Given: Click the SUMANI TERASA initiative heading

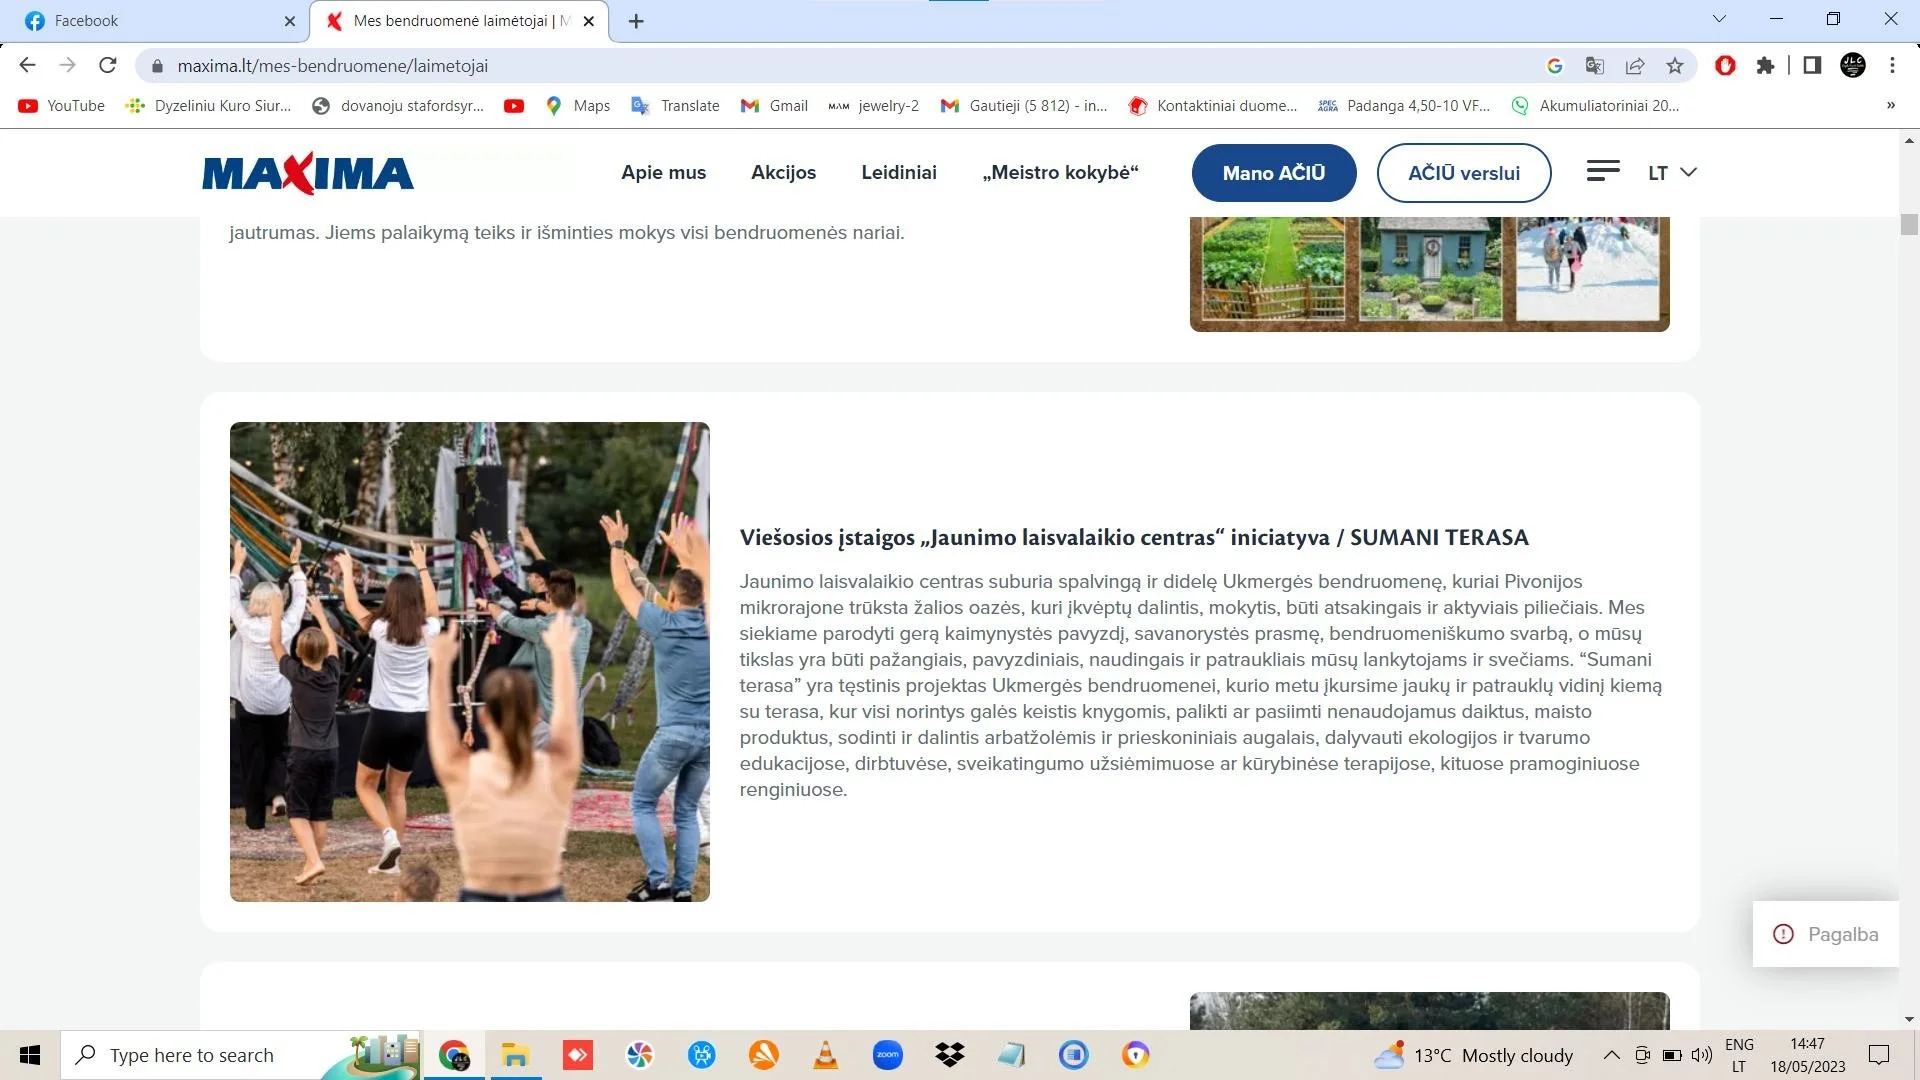Looking at the screenshot, I should 1134,537.
